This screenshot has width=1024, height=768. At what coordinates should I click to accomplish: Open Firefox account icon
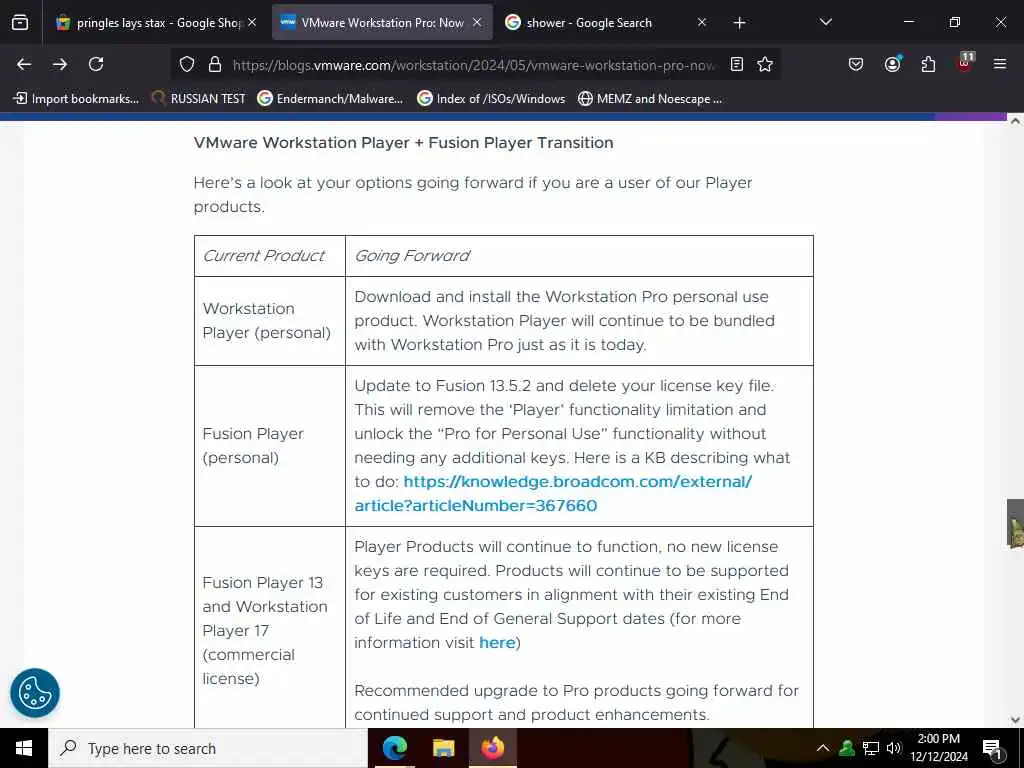click(892, 63)
